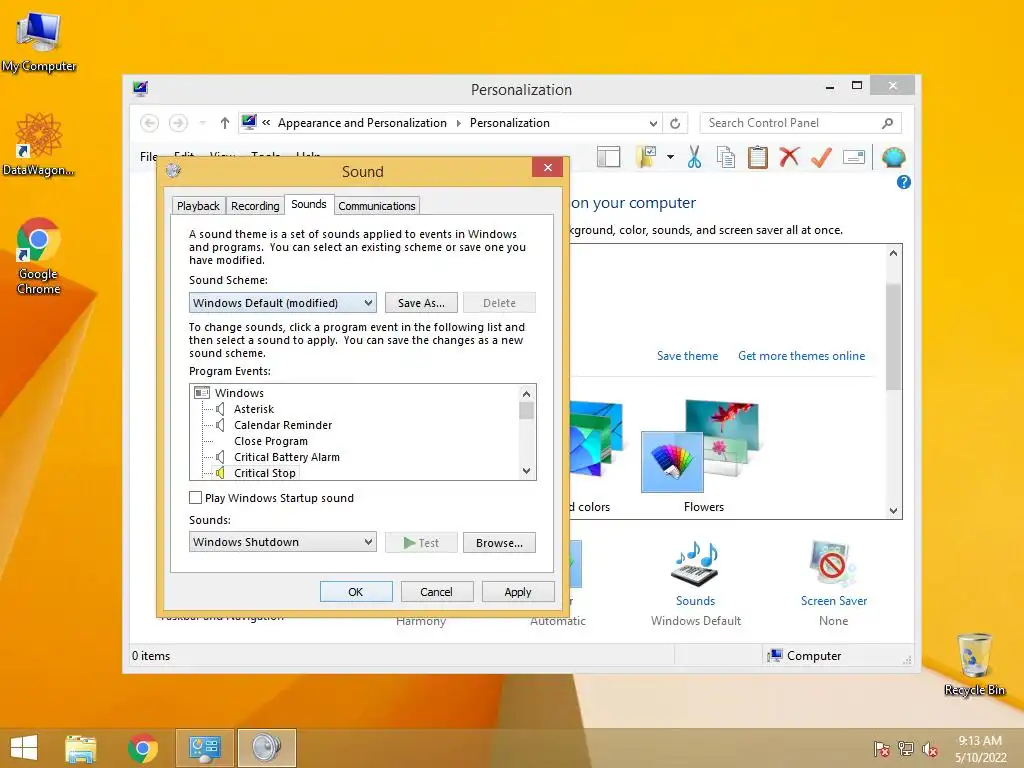Click the Screen Saver icon in Personalization

(833, 564)
